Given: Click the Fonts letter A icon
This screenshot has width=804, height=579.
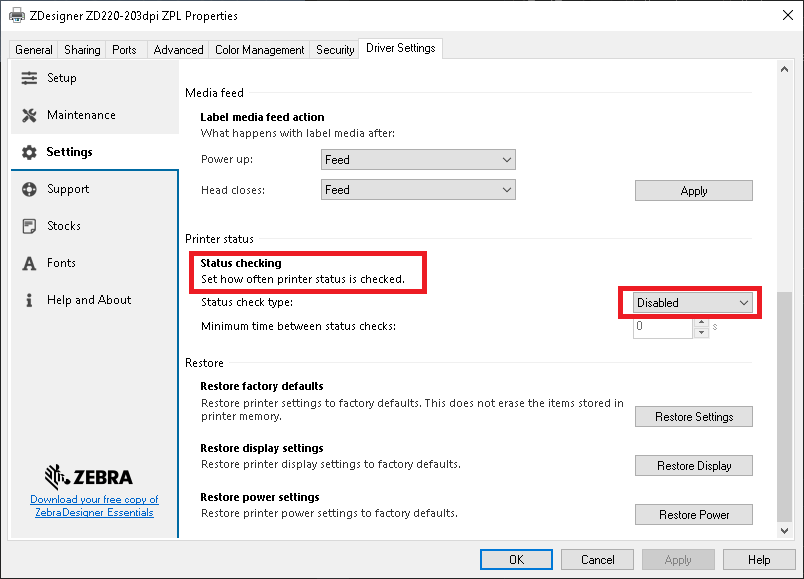Looking at the screenshot, I should pos(29,263).
